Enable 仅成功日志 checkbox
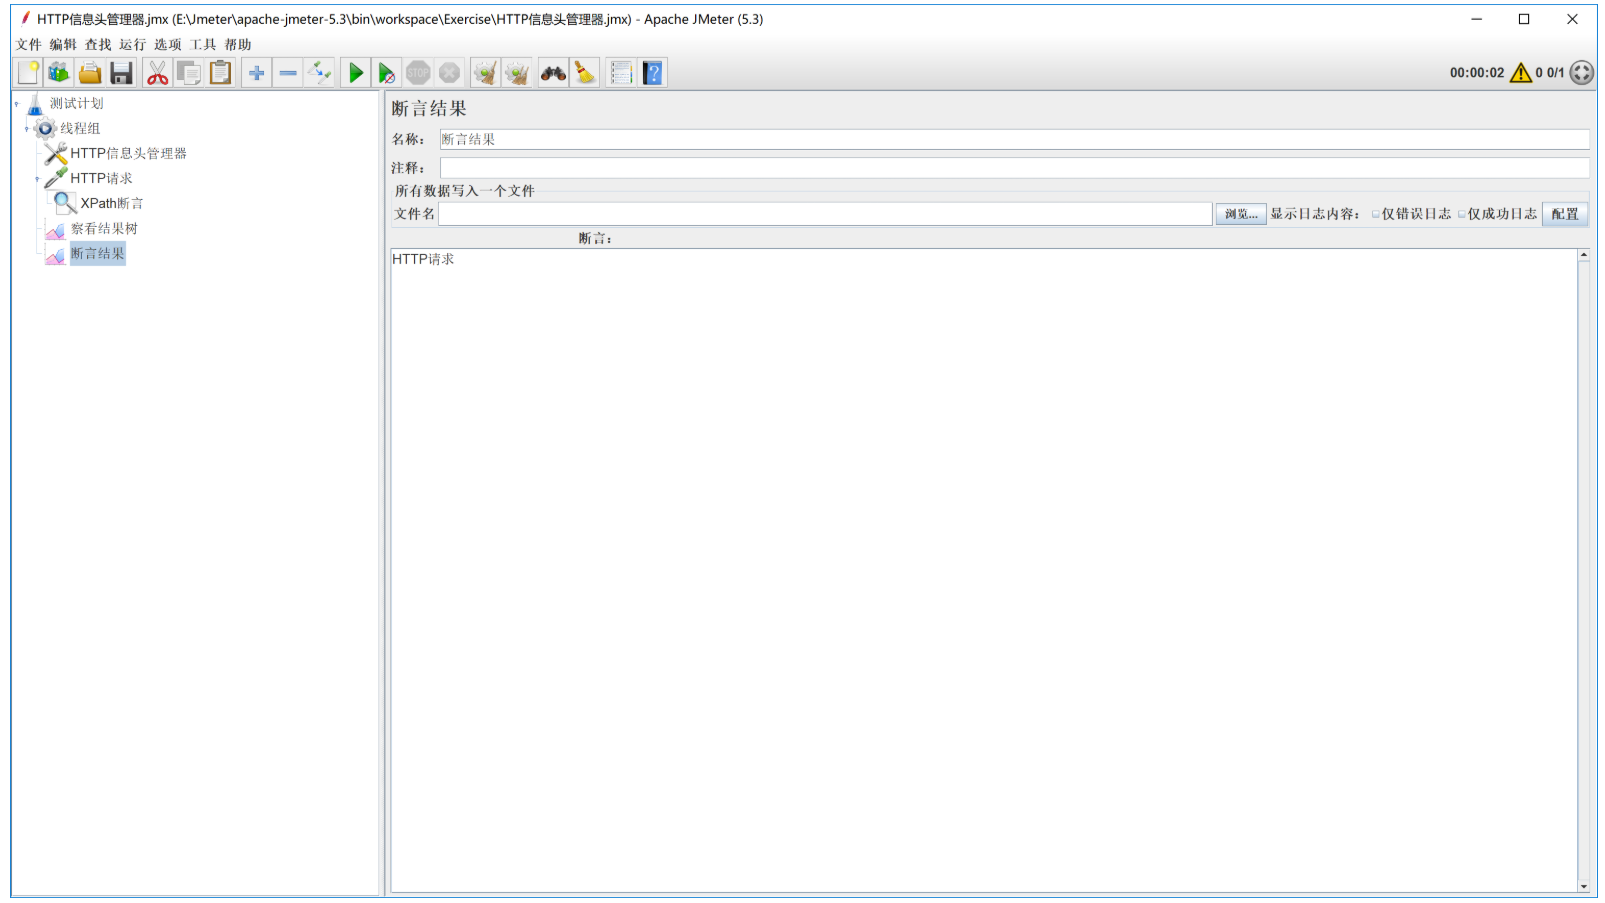The width and height of the screenshot is (1605, 903). pyautogui.click(x=1463, y=213)
